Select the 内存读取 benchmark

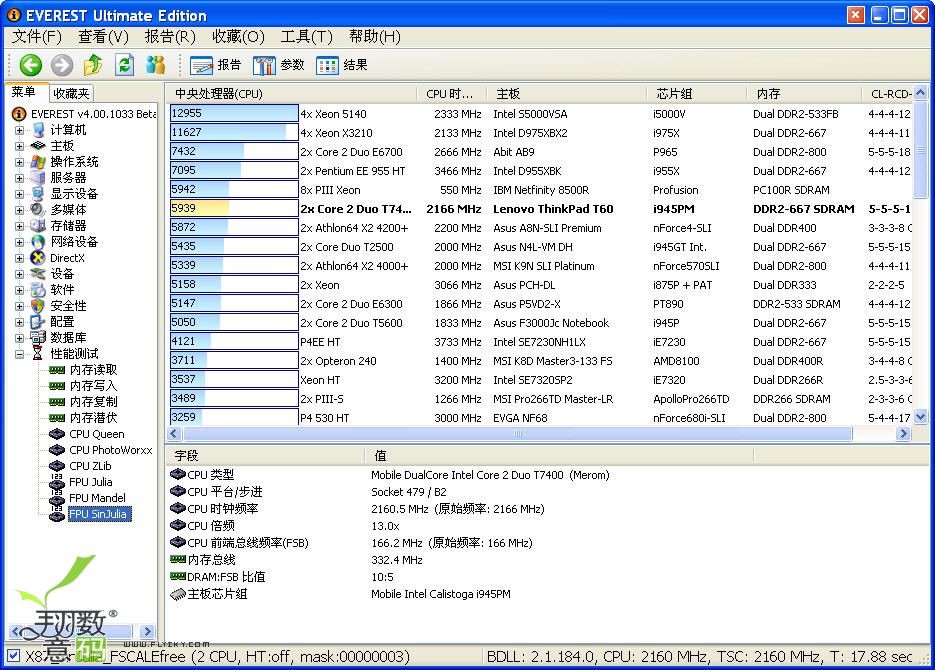click(93, 370)
